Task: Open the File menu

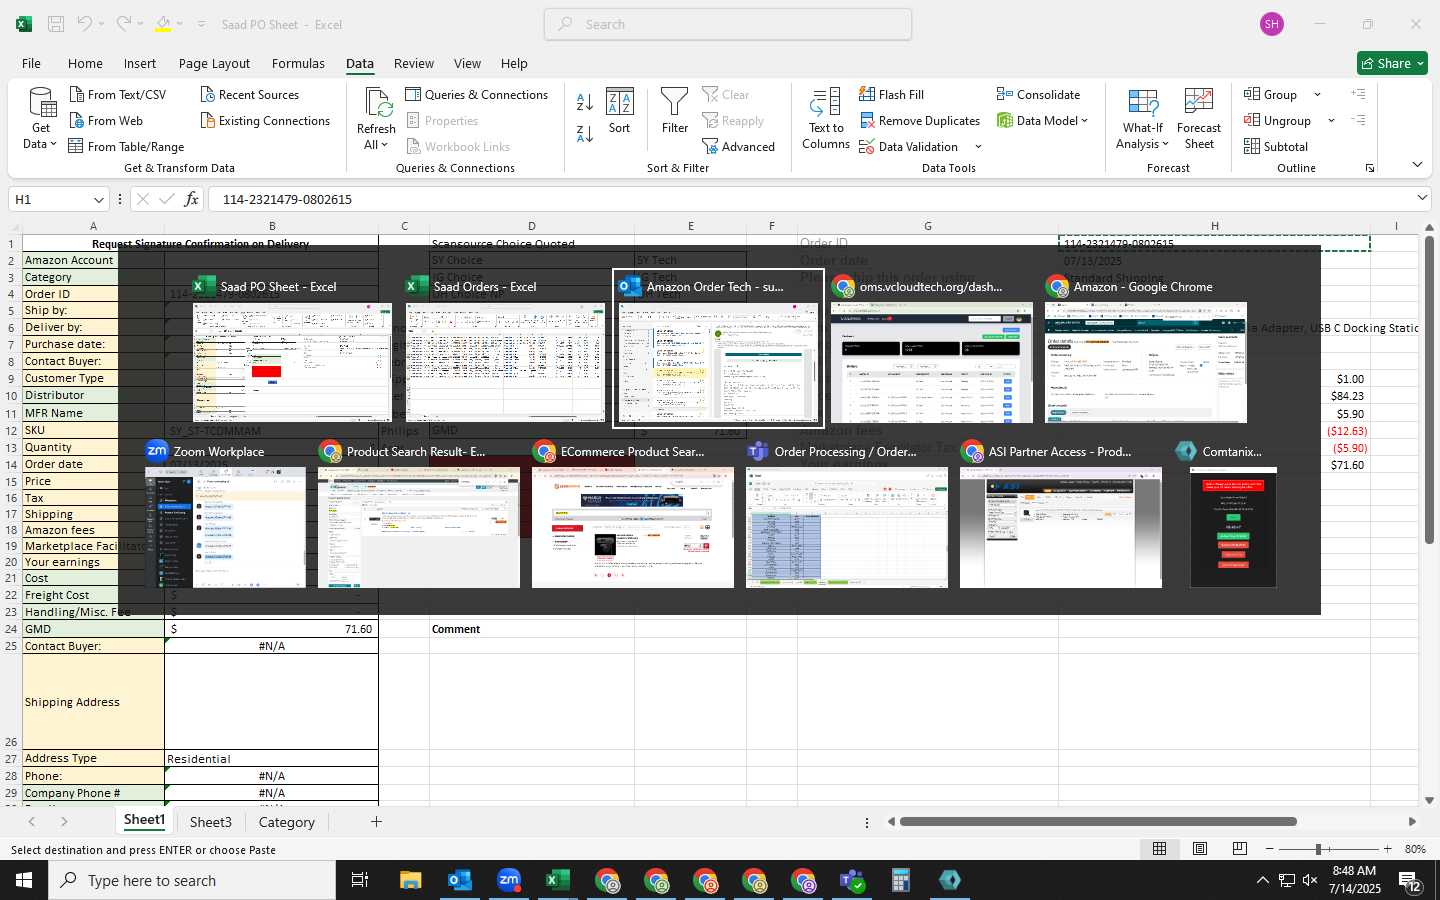Action: coord(31,63)
